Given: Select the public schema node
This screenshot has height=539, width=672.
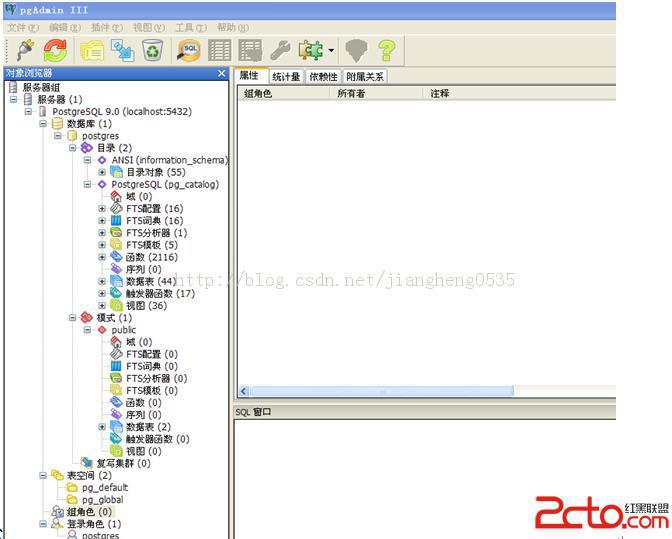Looking at the screenshot, I should [123, 330].
